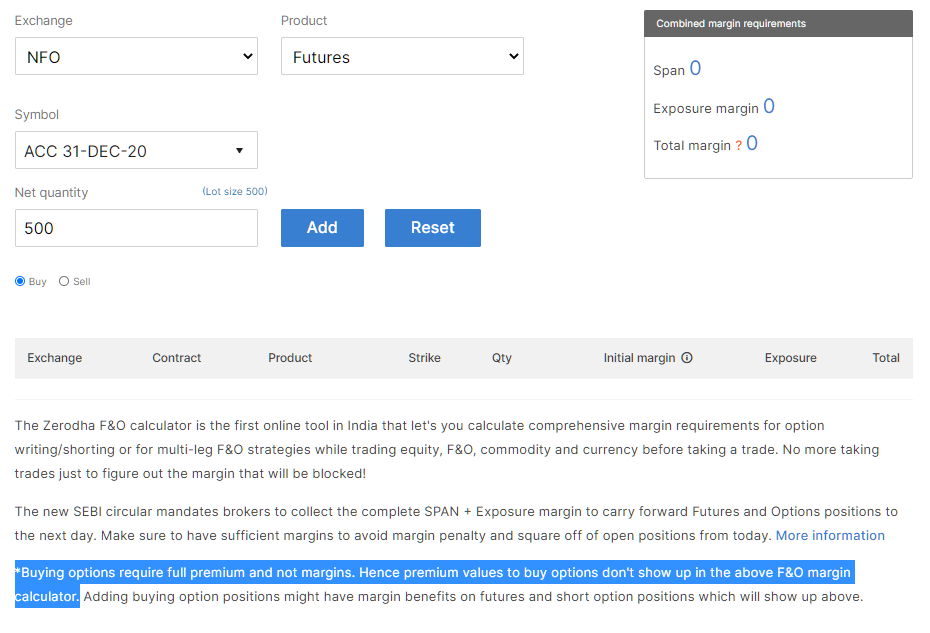Viewport: 930px width, 633px height.
Task: Click the Span value in margin panel
Action: point(695,68)
